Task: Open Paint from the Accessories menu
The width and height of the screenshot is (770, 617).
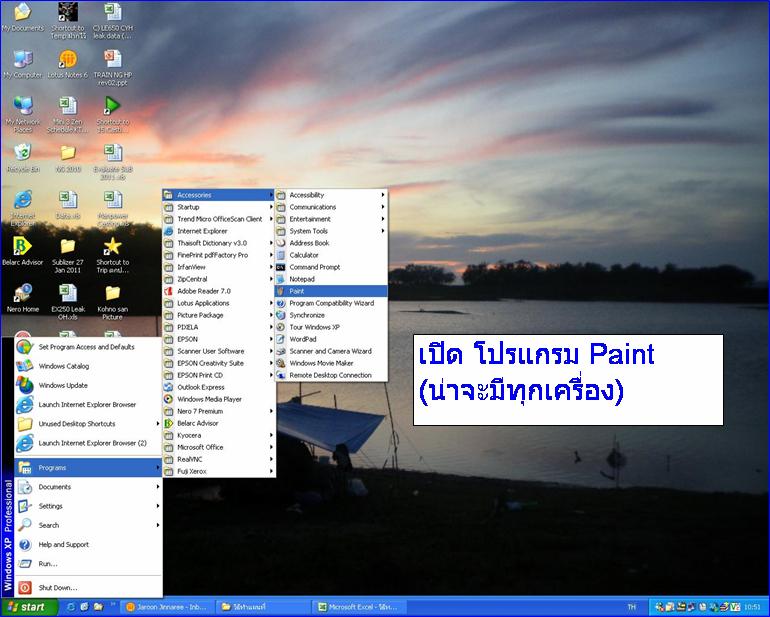Action: pyautogui.click(x=331, y=291)
